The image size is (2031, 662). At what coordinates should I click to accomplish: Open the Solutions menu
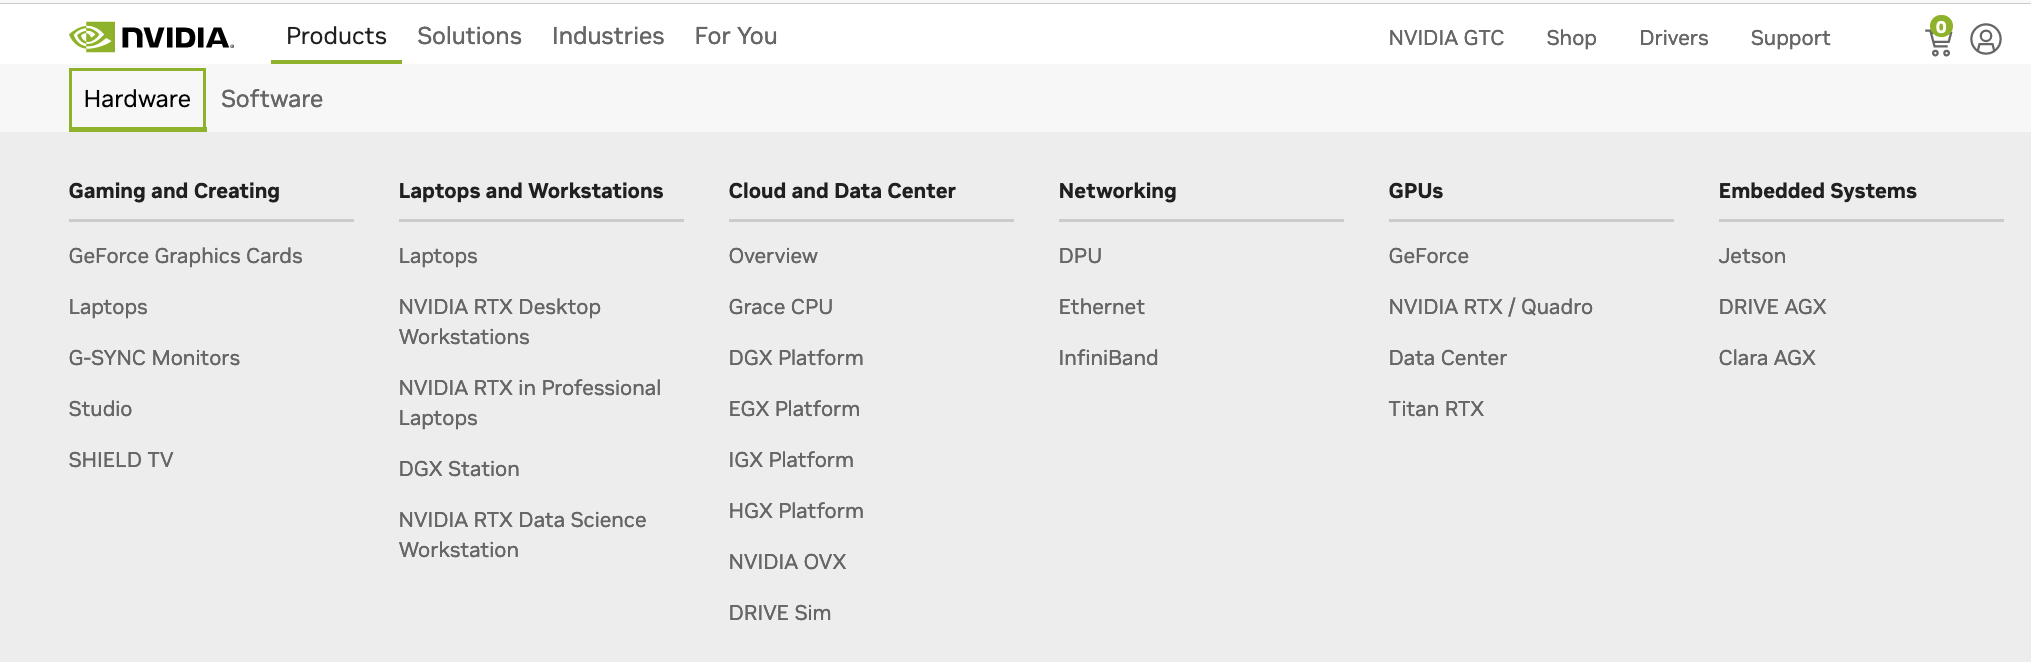(469, 36)
